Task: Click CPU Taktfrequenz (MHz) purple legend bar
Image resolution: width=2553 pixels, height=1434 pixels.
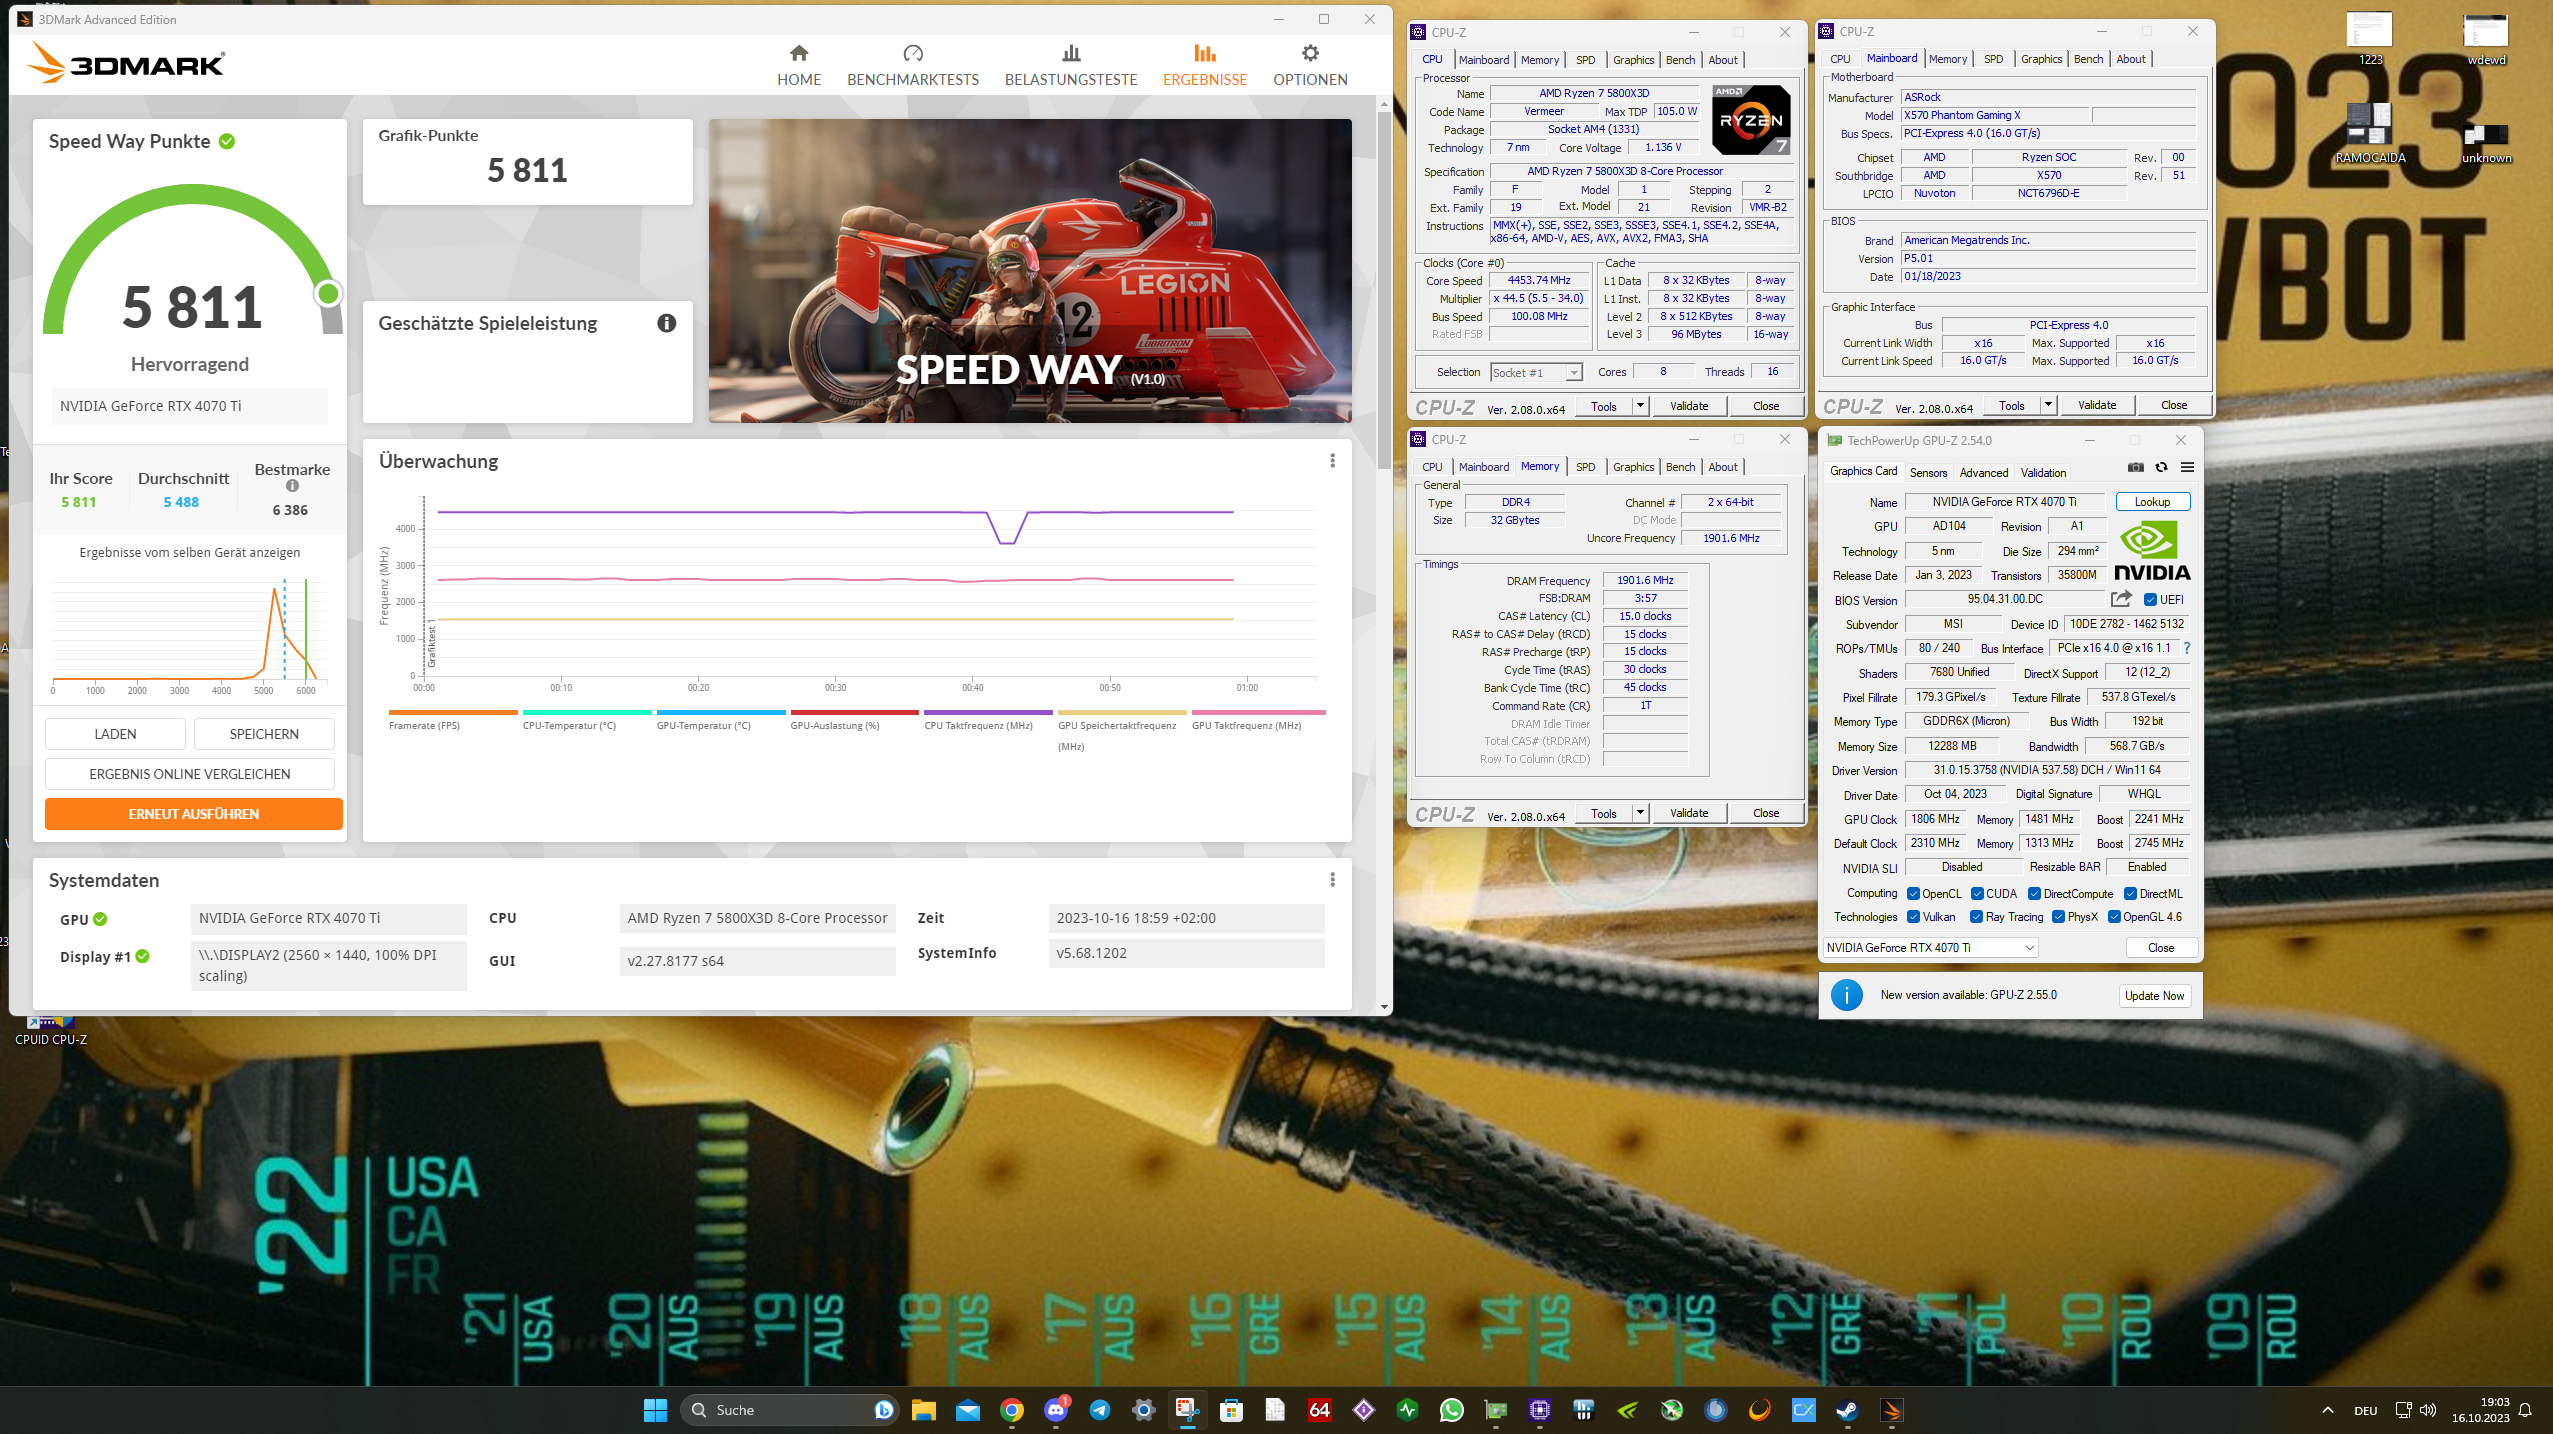Action: (x=988, y=713)
